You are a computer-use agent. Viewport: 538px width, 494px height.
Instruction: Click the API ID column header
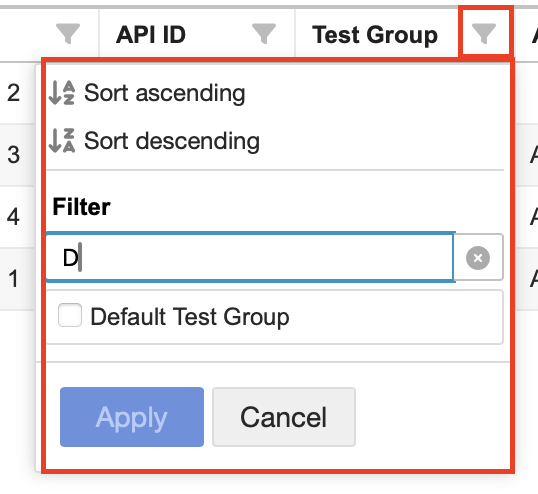click(151, 35)
